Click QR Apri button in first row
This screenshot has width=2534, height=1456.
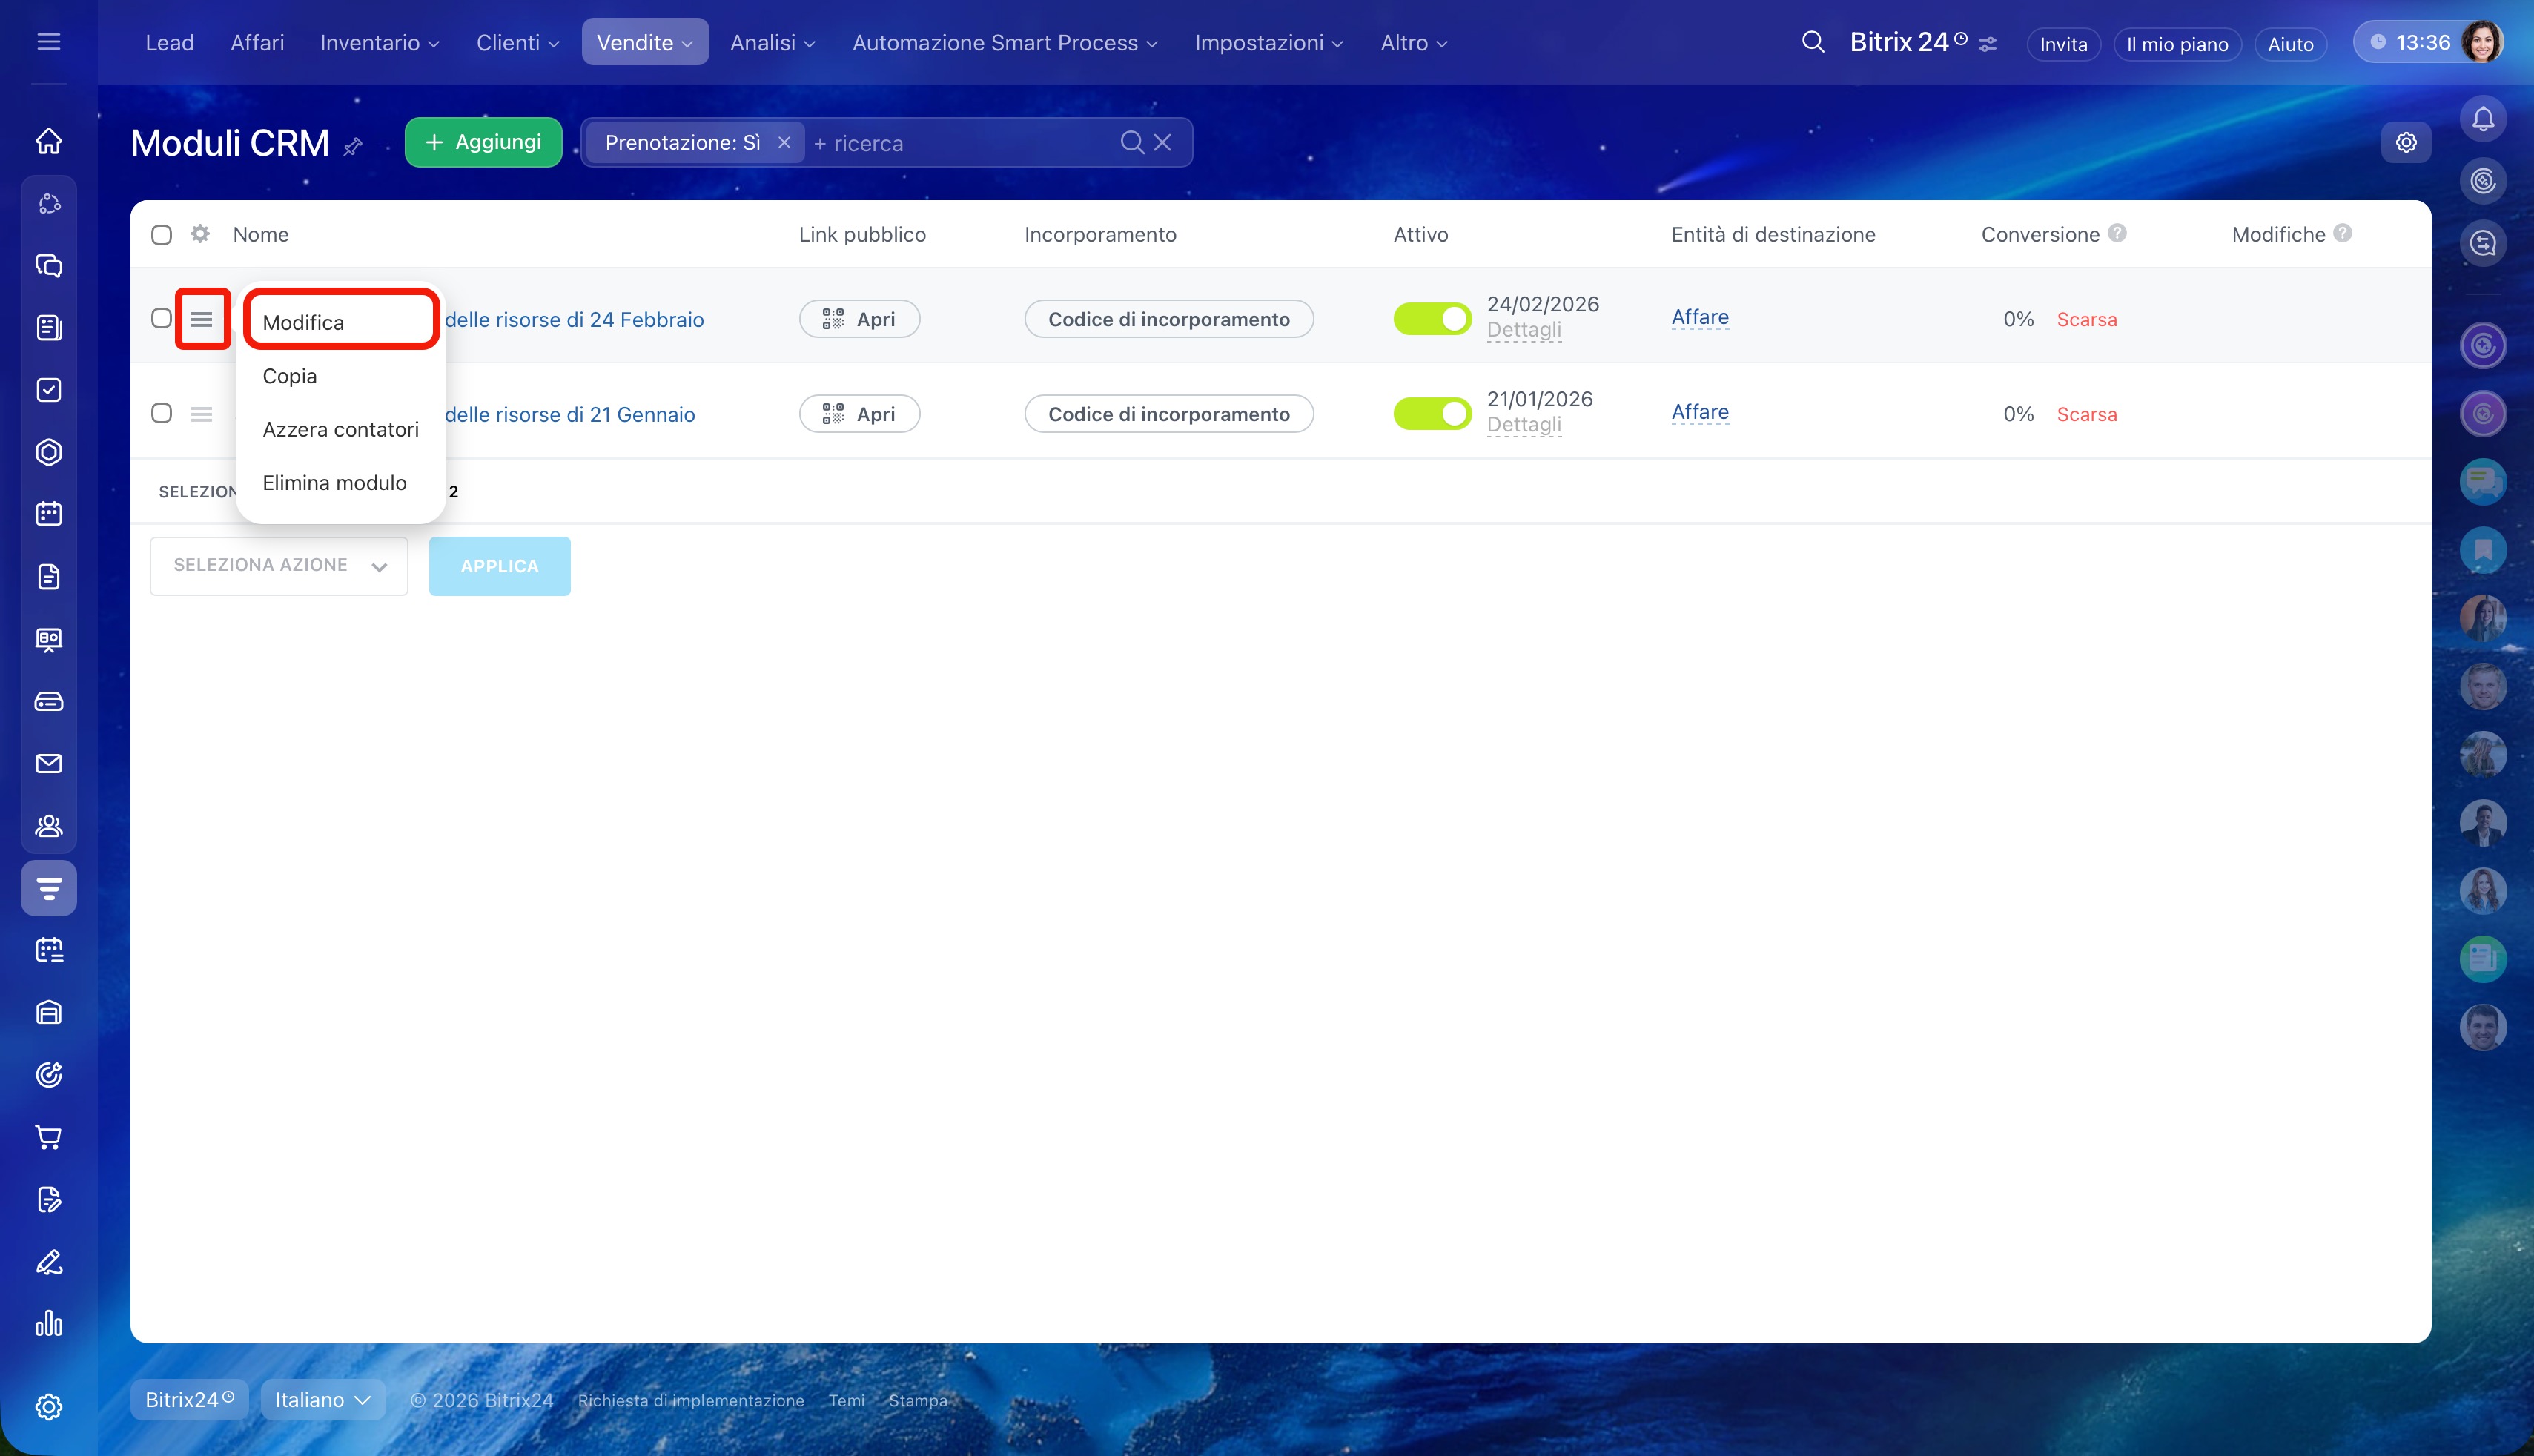point(859,319)
